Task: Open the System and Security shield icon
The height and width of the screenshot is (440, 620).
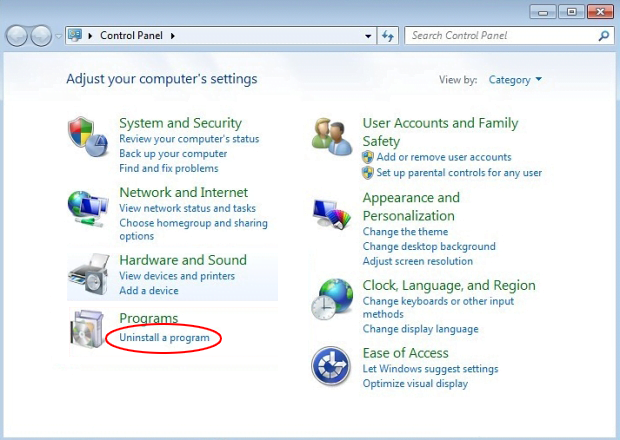Action: pyautogui.click(x=88, y=136)
